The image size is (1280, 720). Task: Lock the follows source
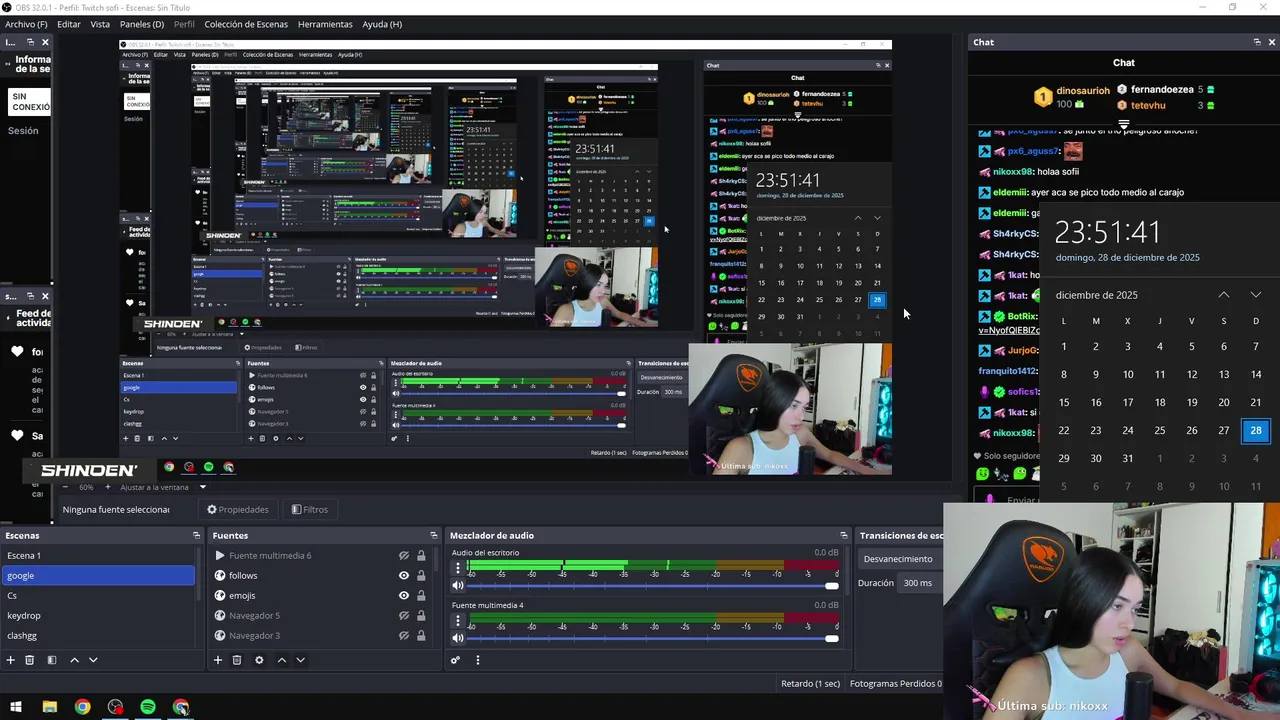tap(421, 576)
